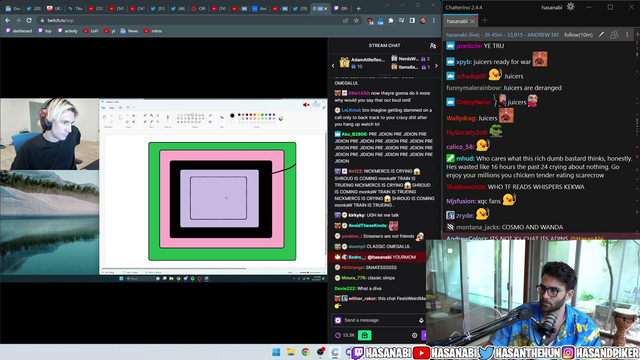This screenshot has height=360, width=640.
Task: Switch to the 'Title' browser tab
Action: 75,9
